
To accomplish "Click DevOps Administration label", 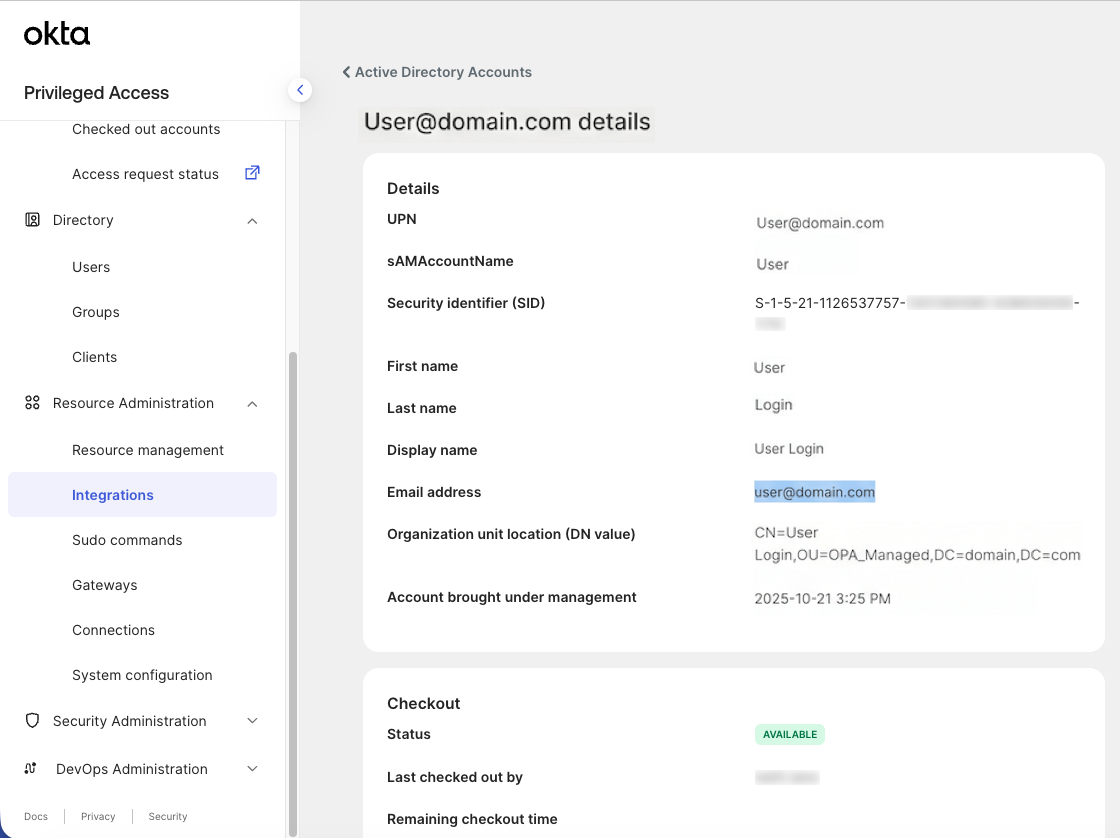I will tap(131, 769).
